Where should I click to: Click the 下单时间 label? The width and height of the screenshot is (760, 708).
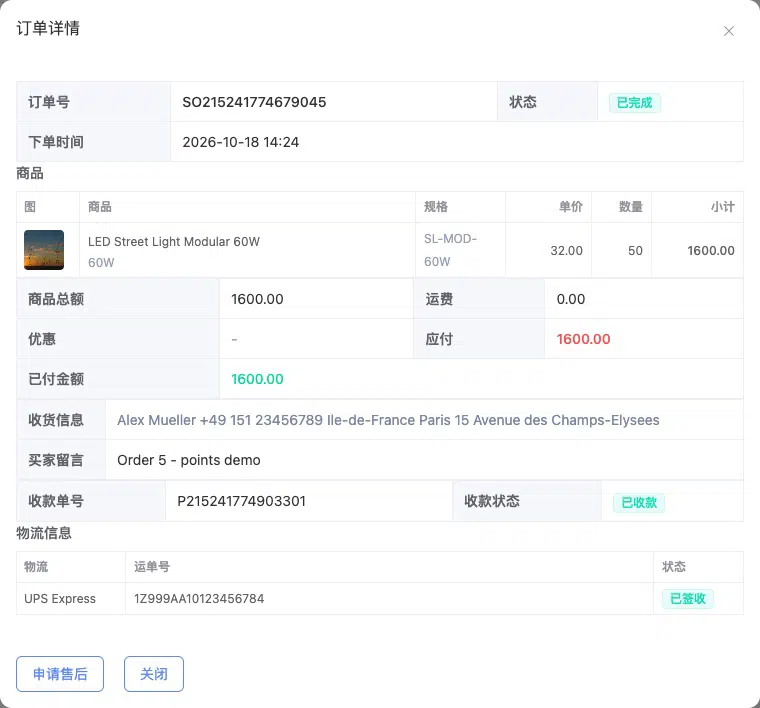coord(56,142)
